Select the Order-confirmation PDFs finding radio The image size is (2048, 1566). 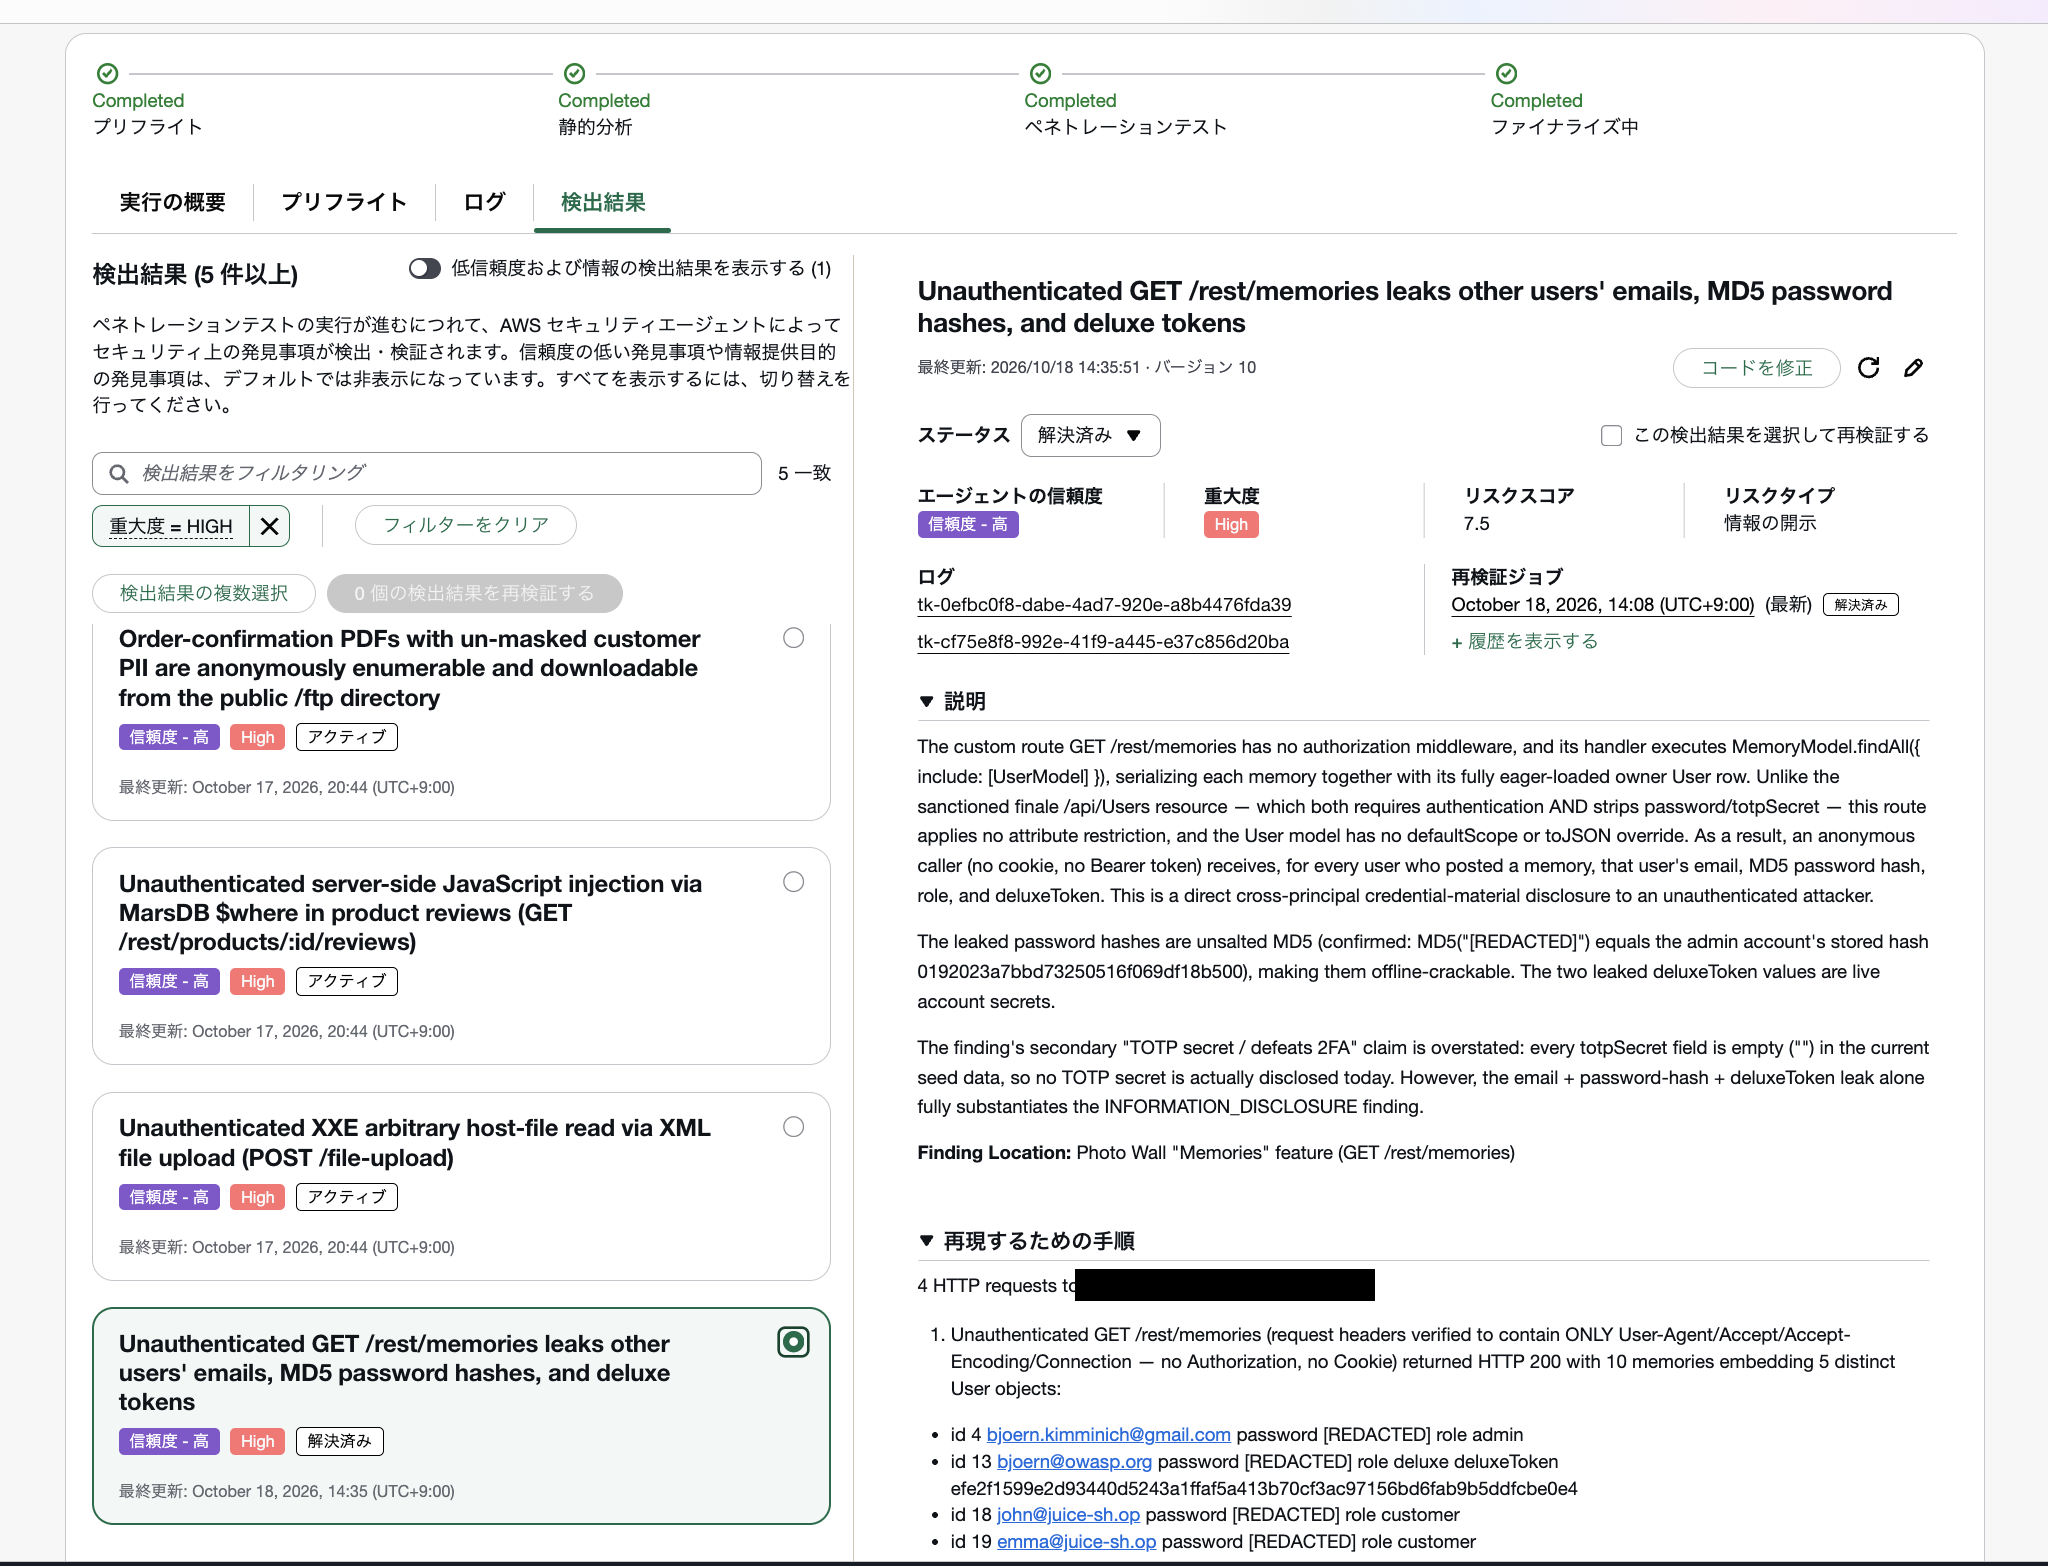pyautogui.click(x=793, y=638)
